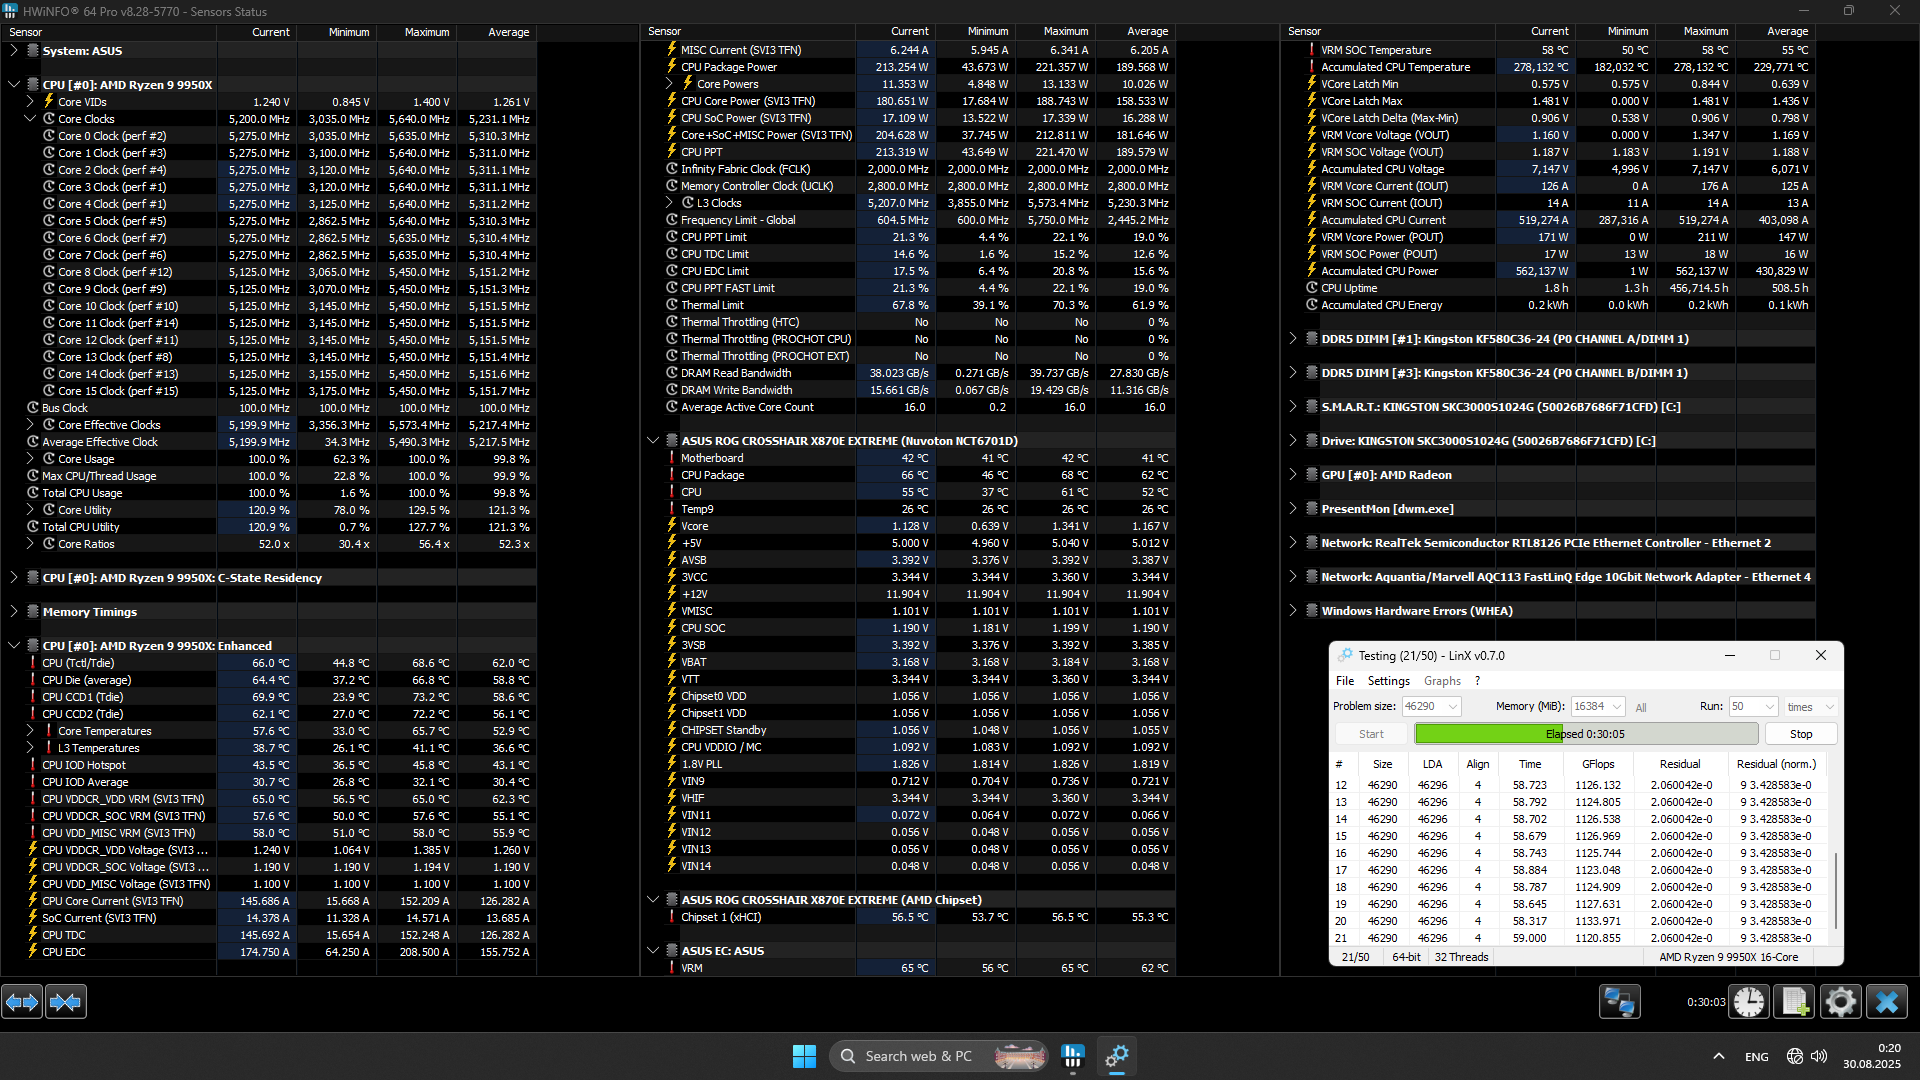This screenshot has height=1080, width=1920.
Task: Expand the Memory Timings section
Action: click(x=14, y=611)
